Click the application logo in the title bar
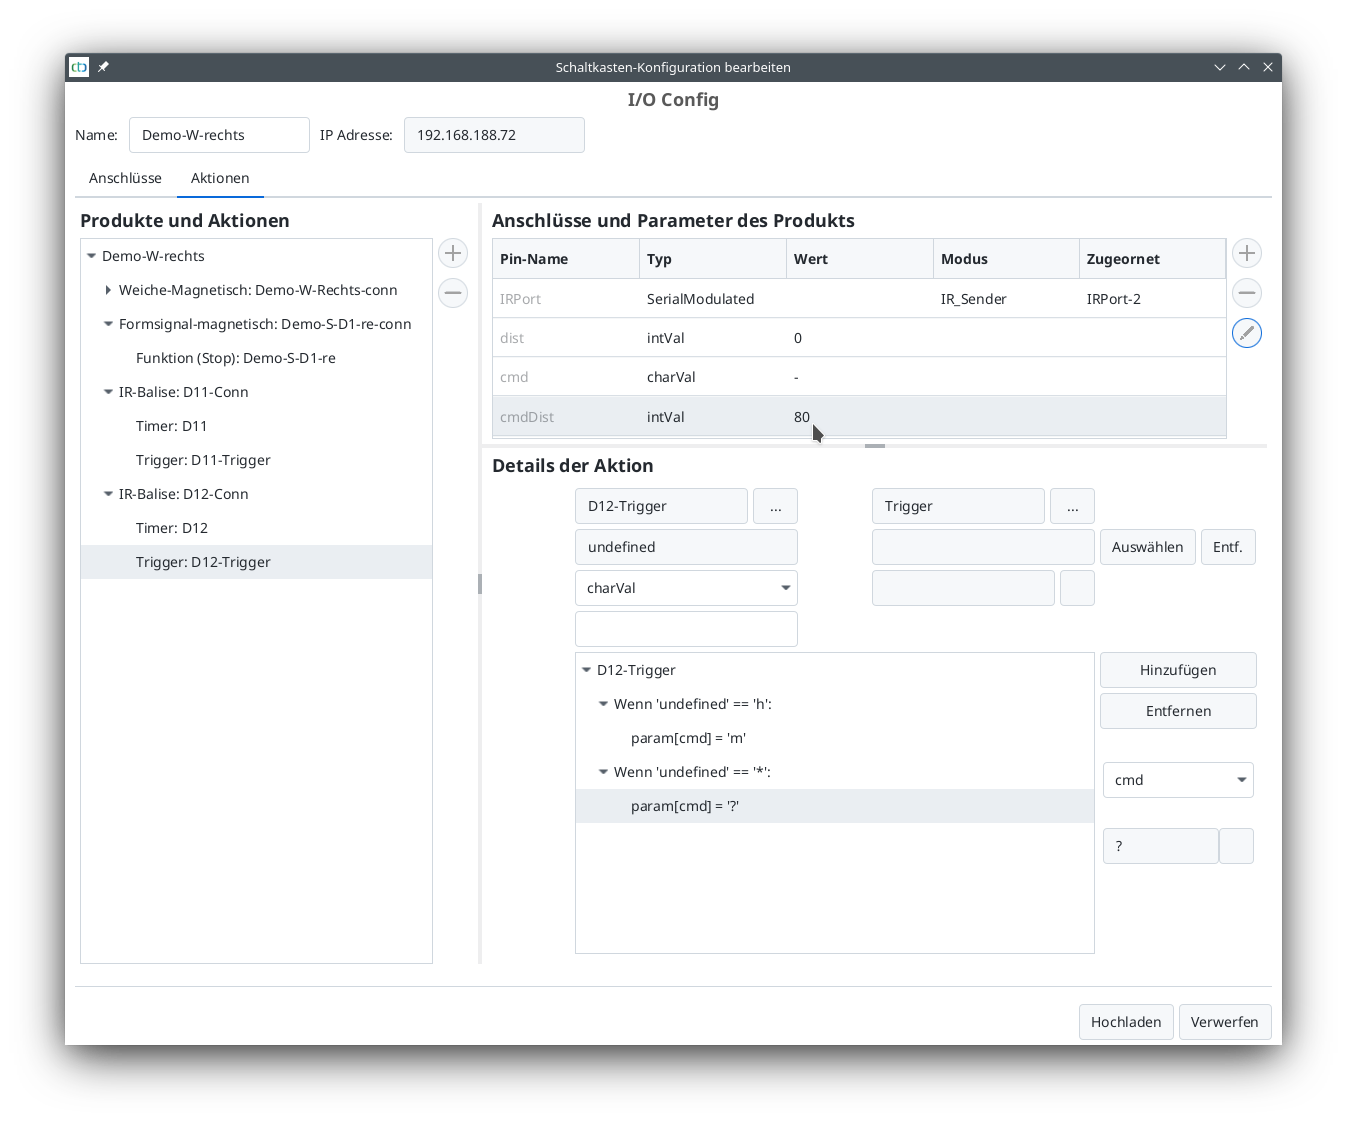Viewport: 1347px width, 1122px height. (79, 67)
